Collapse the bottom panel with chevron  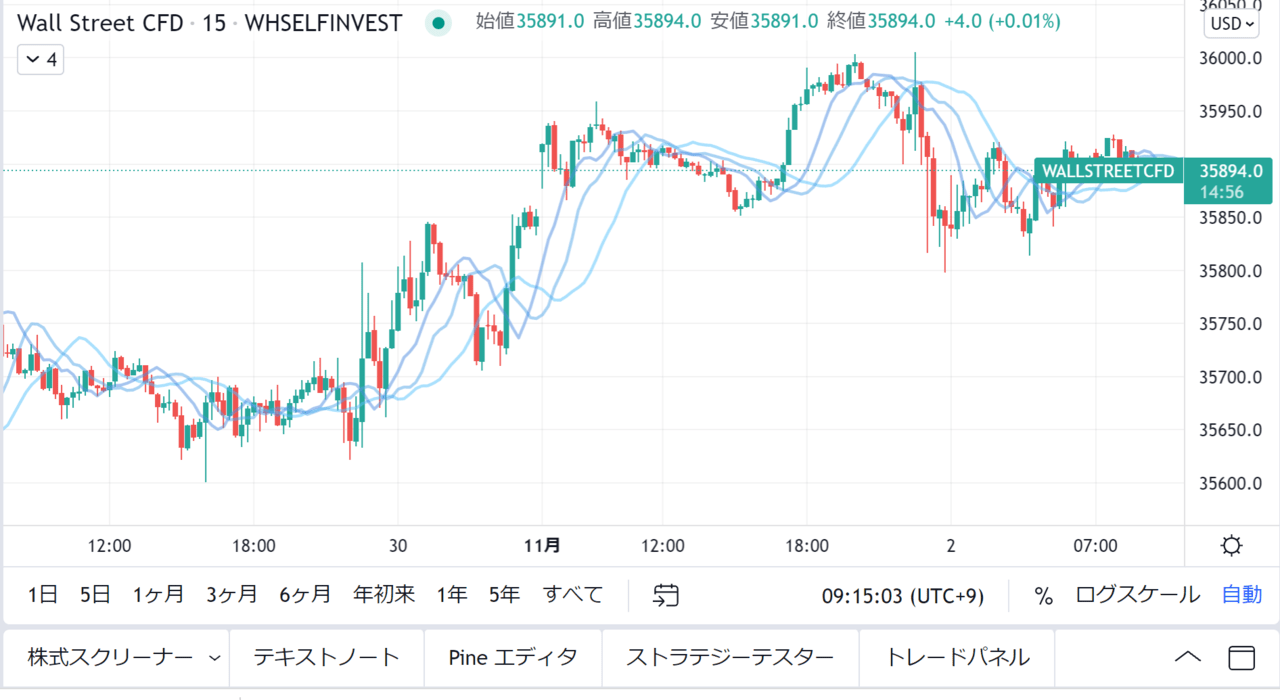pos(1187,657)
